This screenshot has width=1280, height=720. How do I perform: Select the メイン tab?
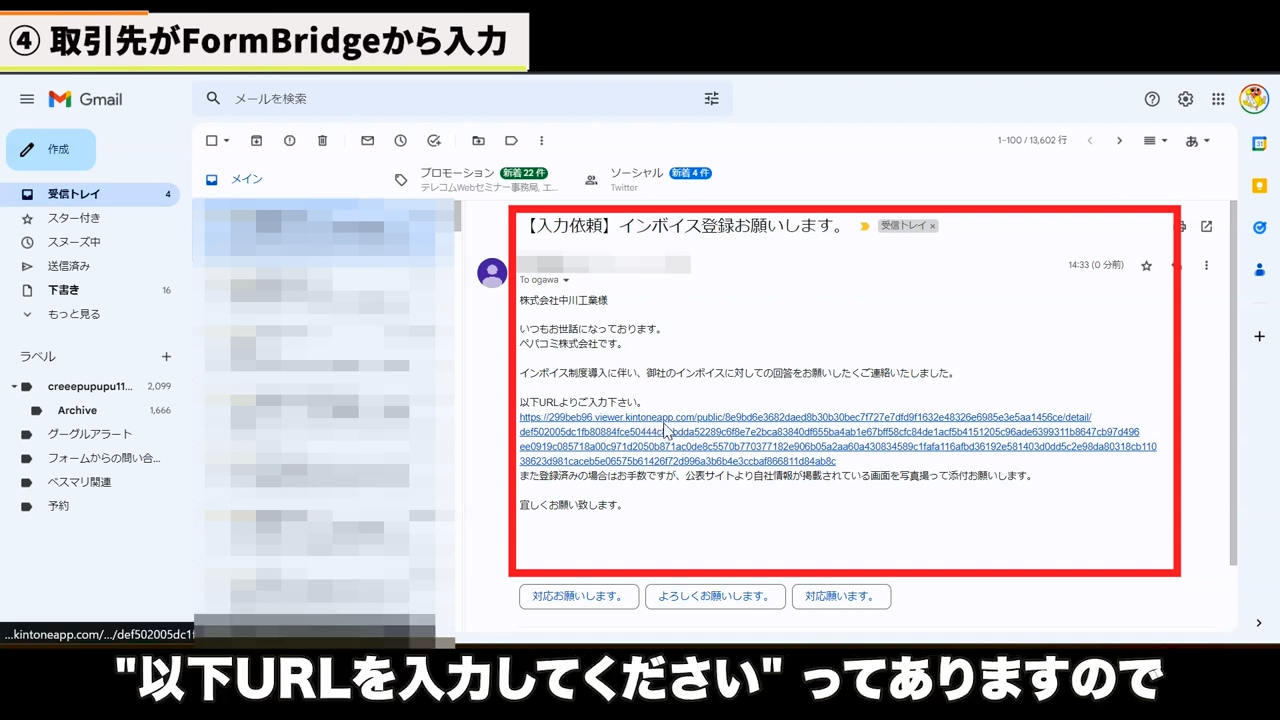[246, 179]
